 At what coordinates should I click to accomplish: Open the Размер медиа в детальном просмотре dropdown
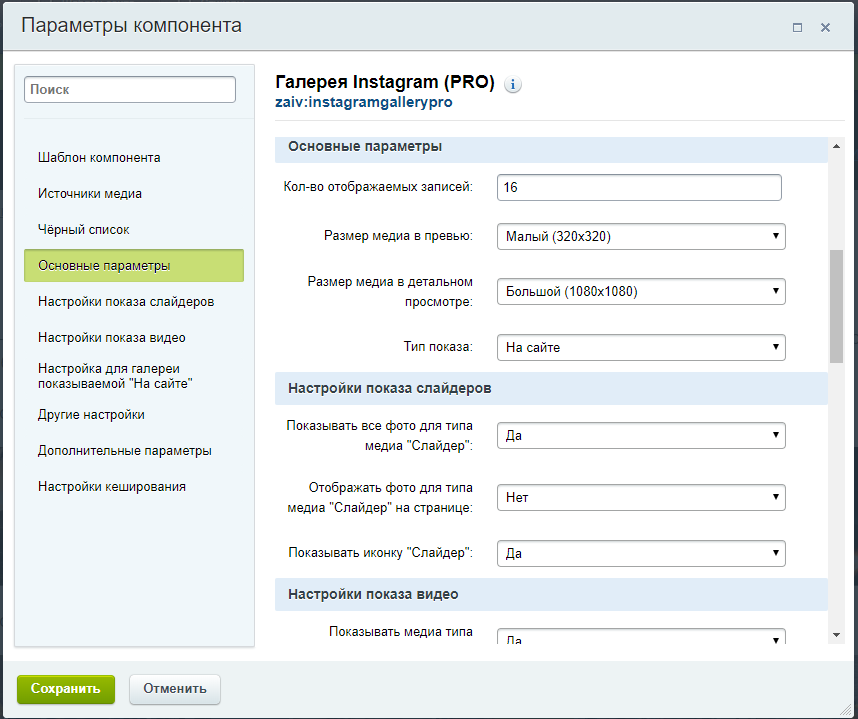641,292
